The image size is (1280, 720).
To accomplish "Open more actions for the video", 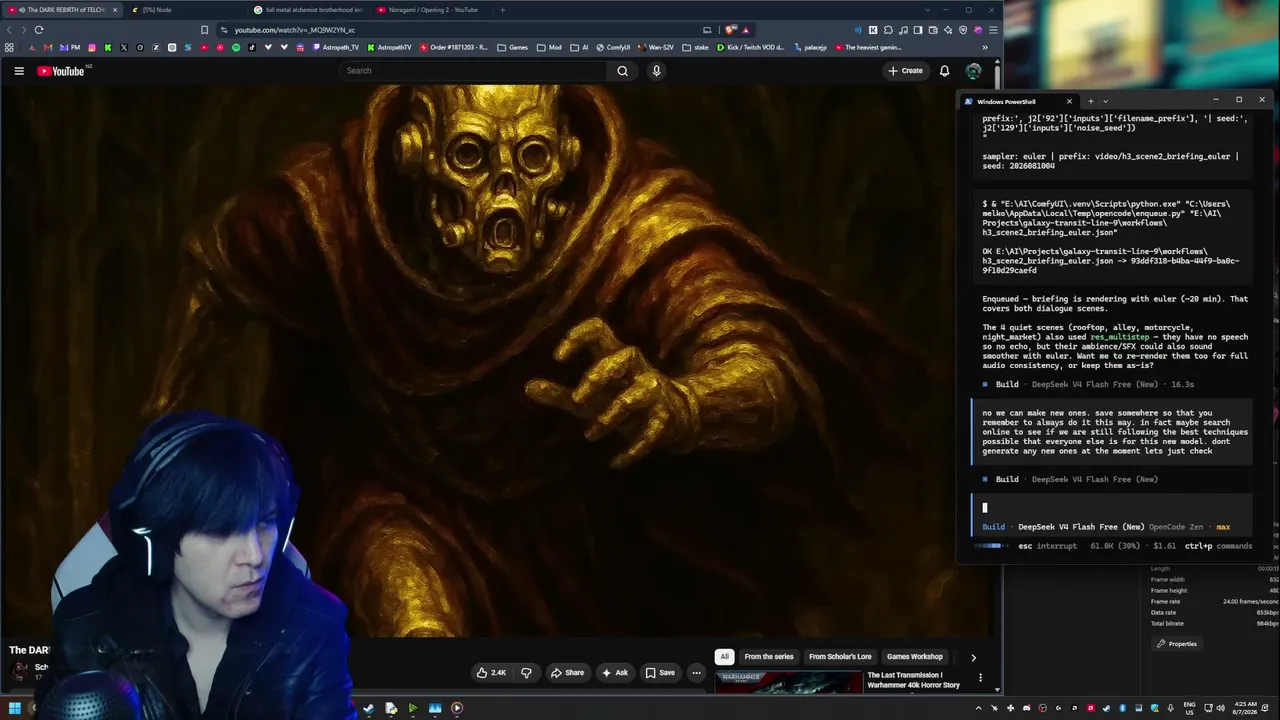I will click(696, 673).
